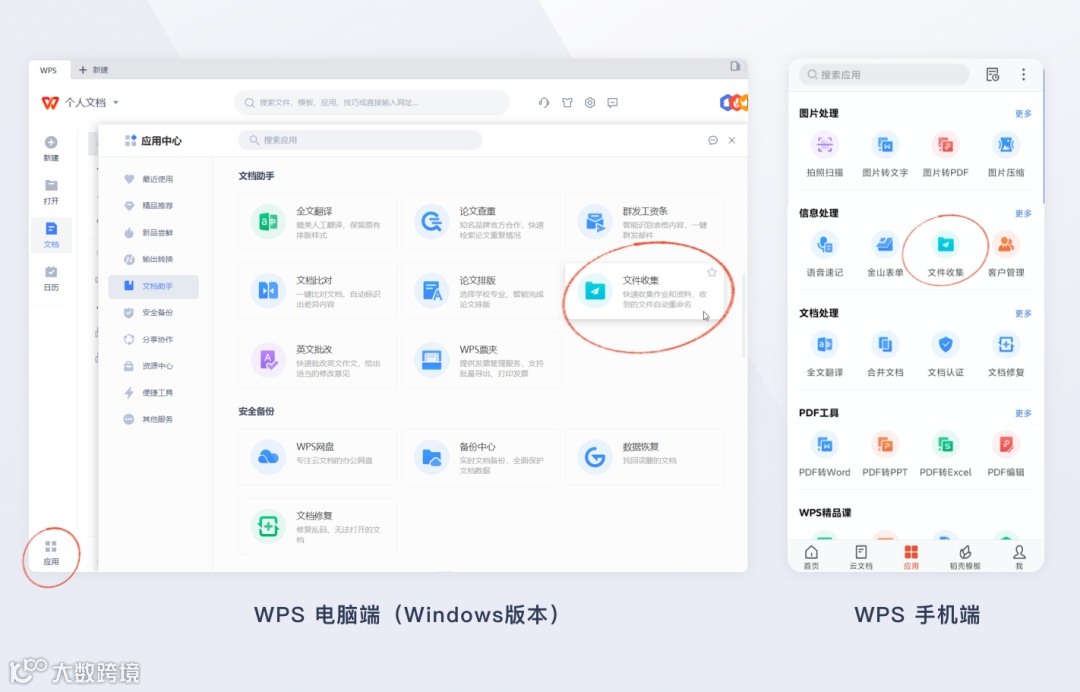Open 文档修复 card in desktop app center
Image resolution: width=1080 pixels, height=692 pixels.
click(x=318, y=526)
